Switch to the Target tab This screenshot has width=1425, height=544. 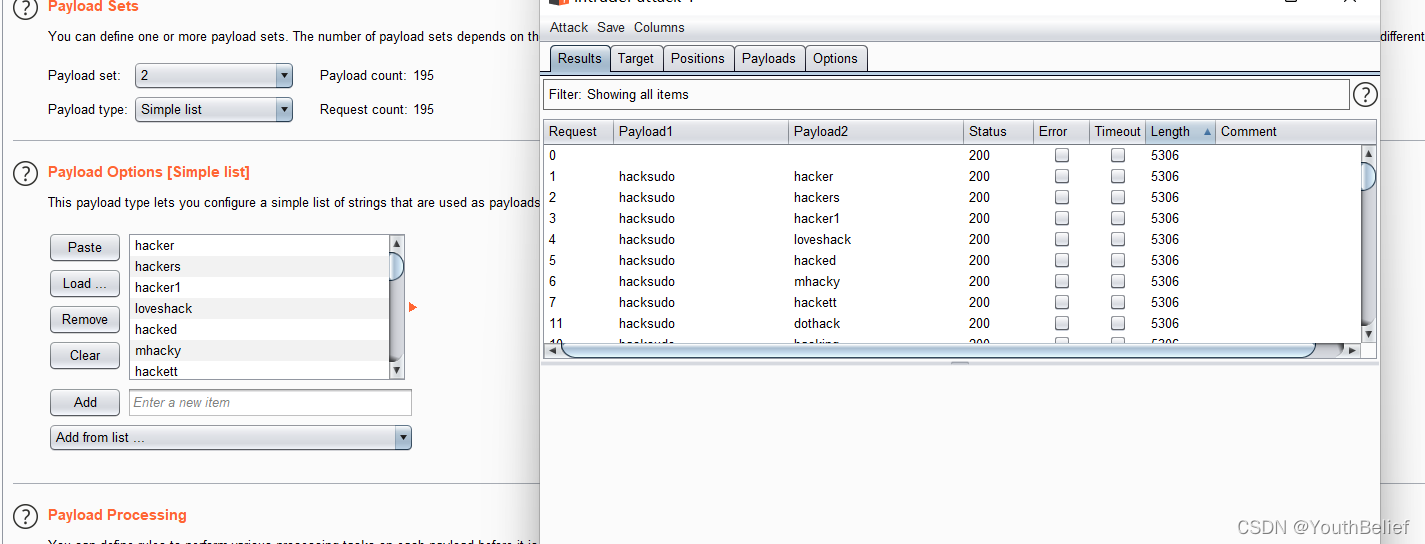coord(636,59)
